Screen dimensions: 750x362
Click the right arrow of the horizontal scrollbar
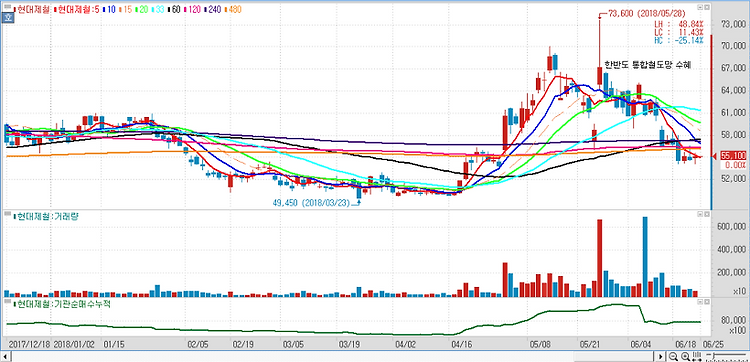click(661, 357)
